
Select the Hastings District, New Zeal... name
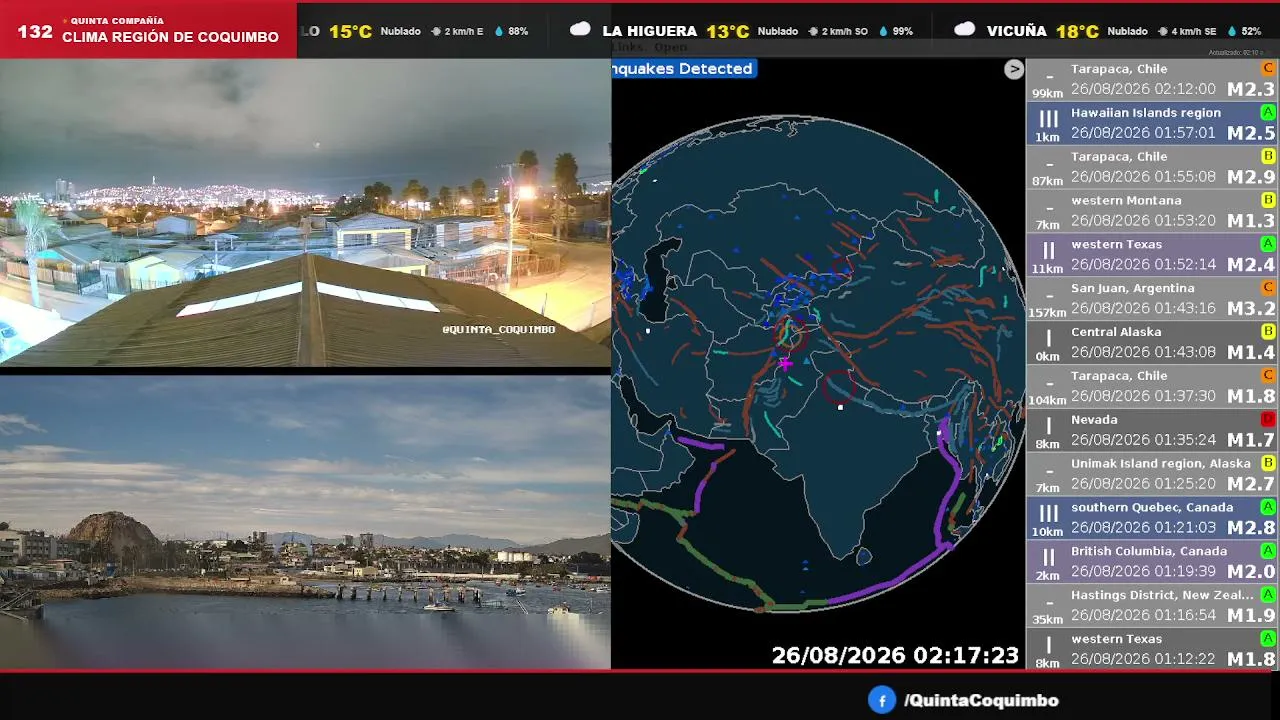(x=1162, y=595)
